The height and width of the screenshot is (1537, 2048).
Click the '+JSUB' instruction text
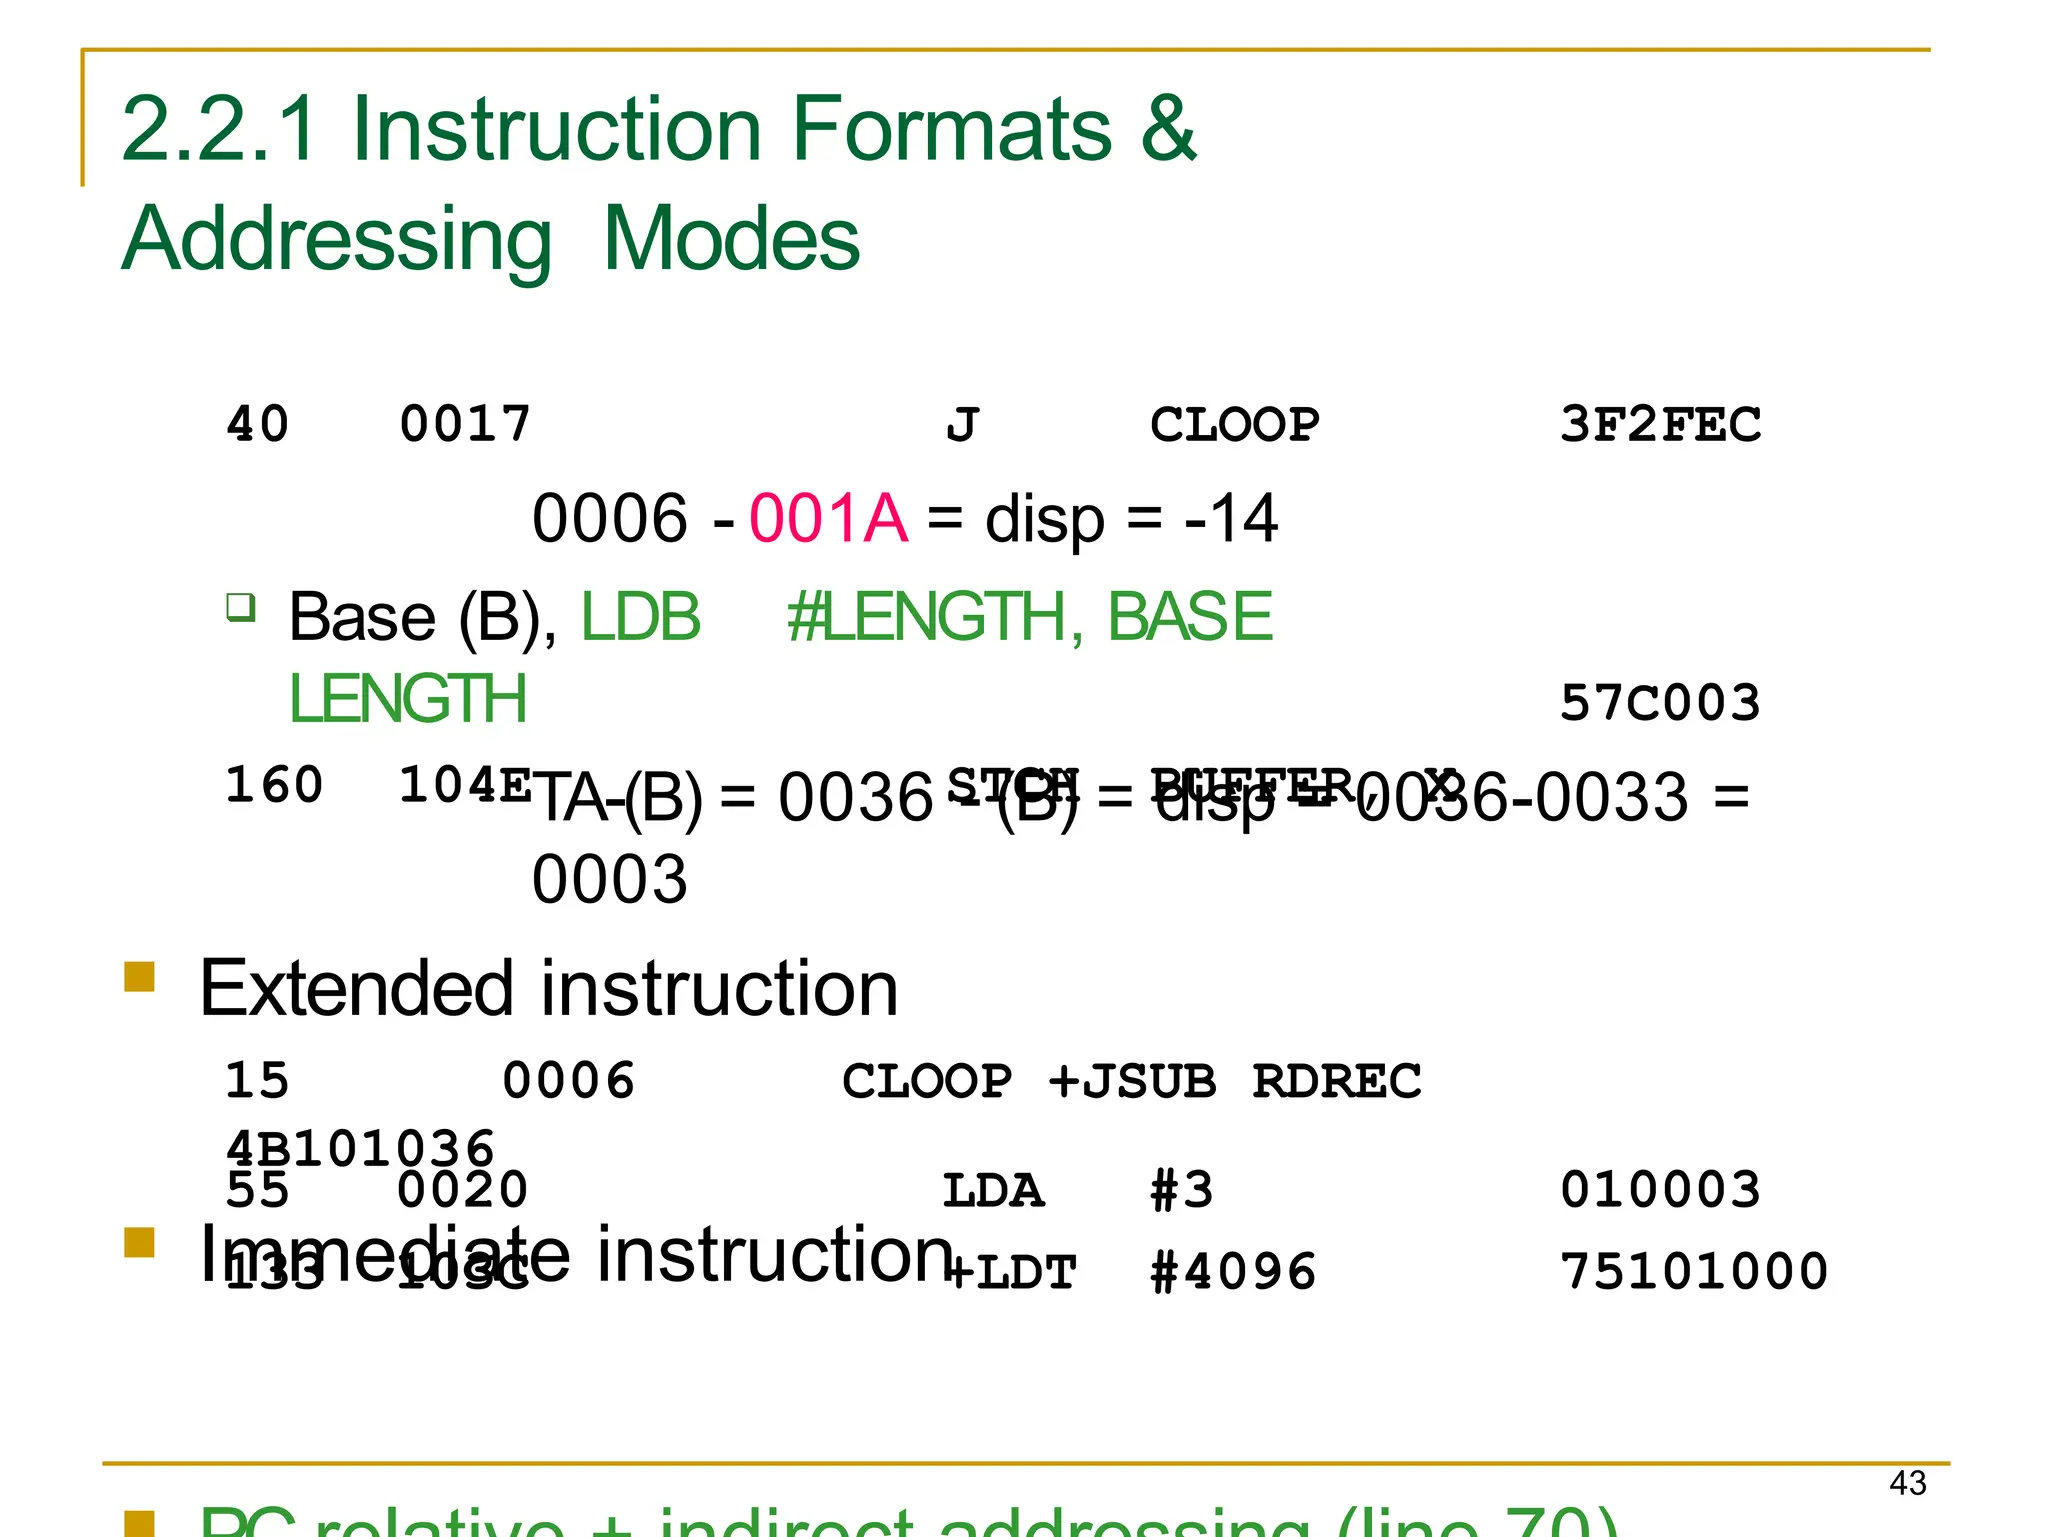pyautogui.click(x=1131, y=1081)
